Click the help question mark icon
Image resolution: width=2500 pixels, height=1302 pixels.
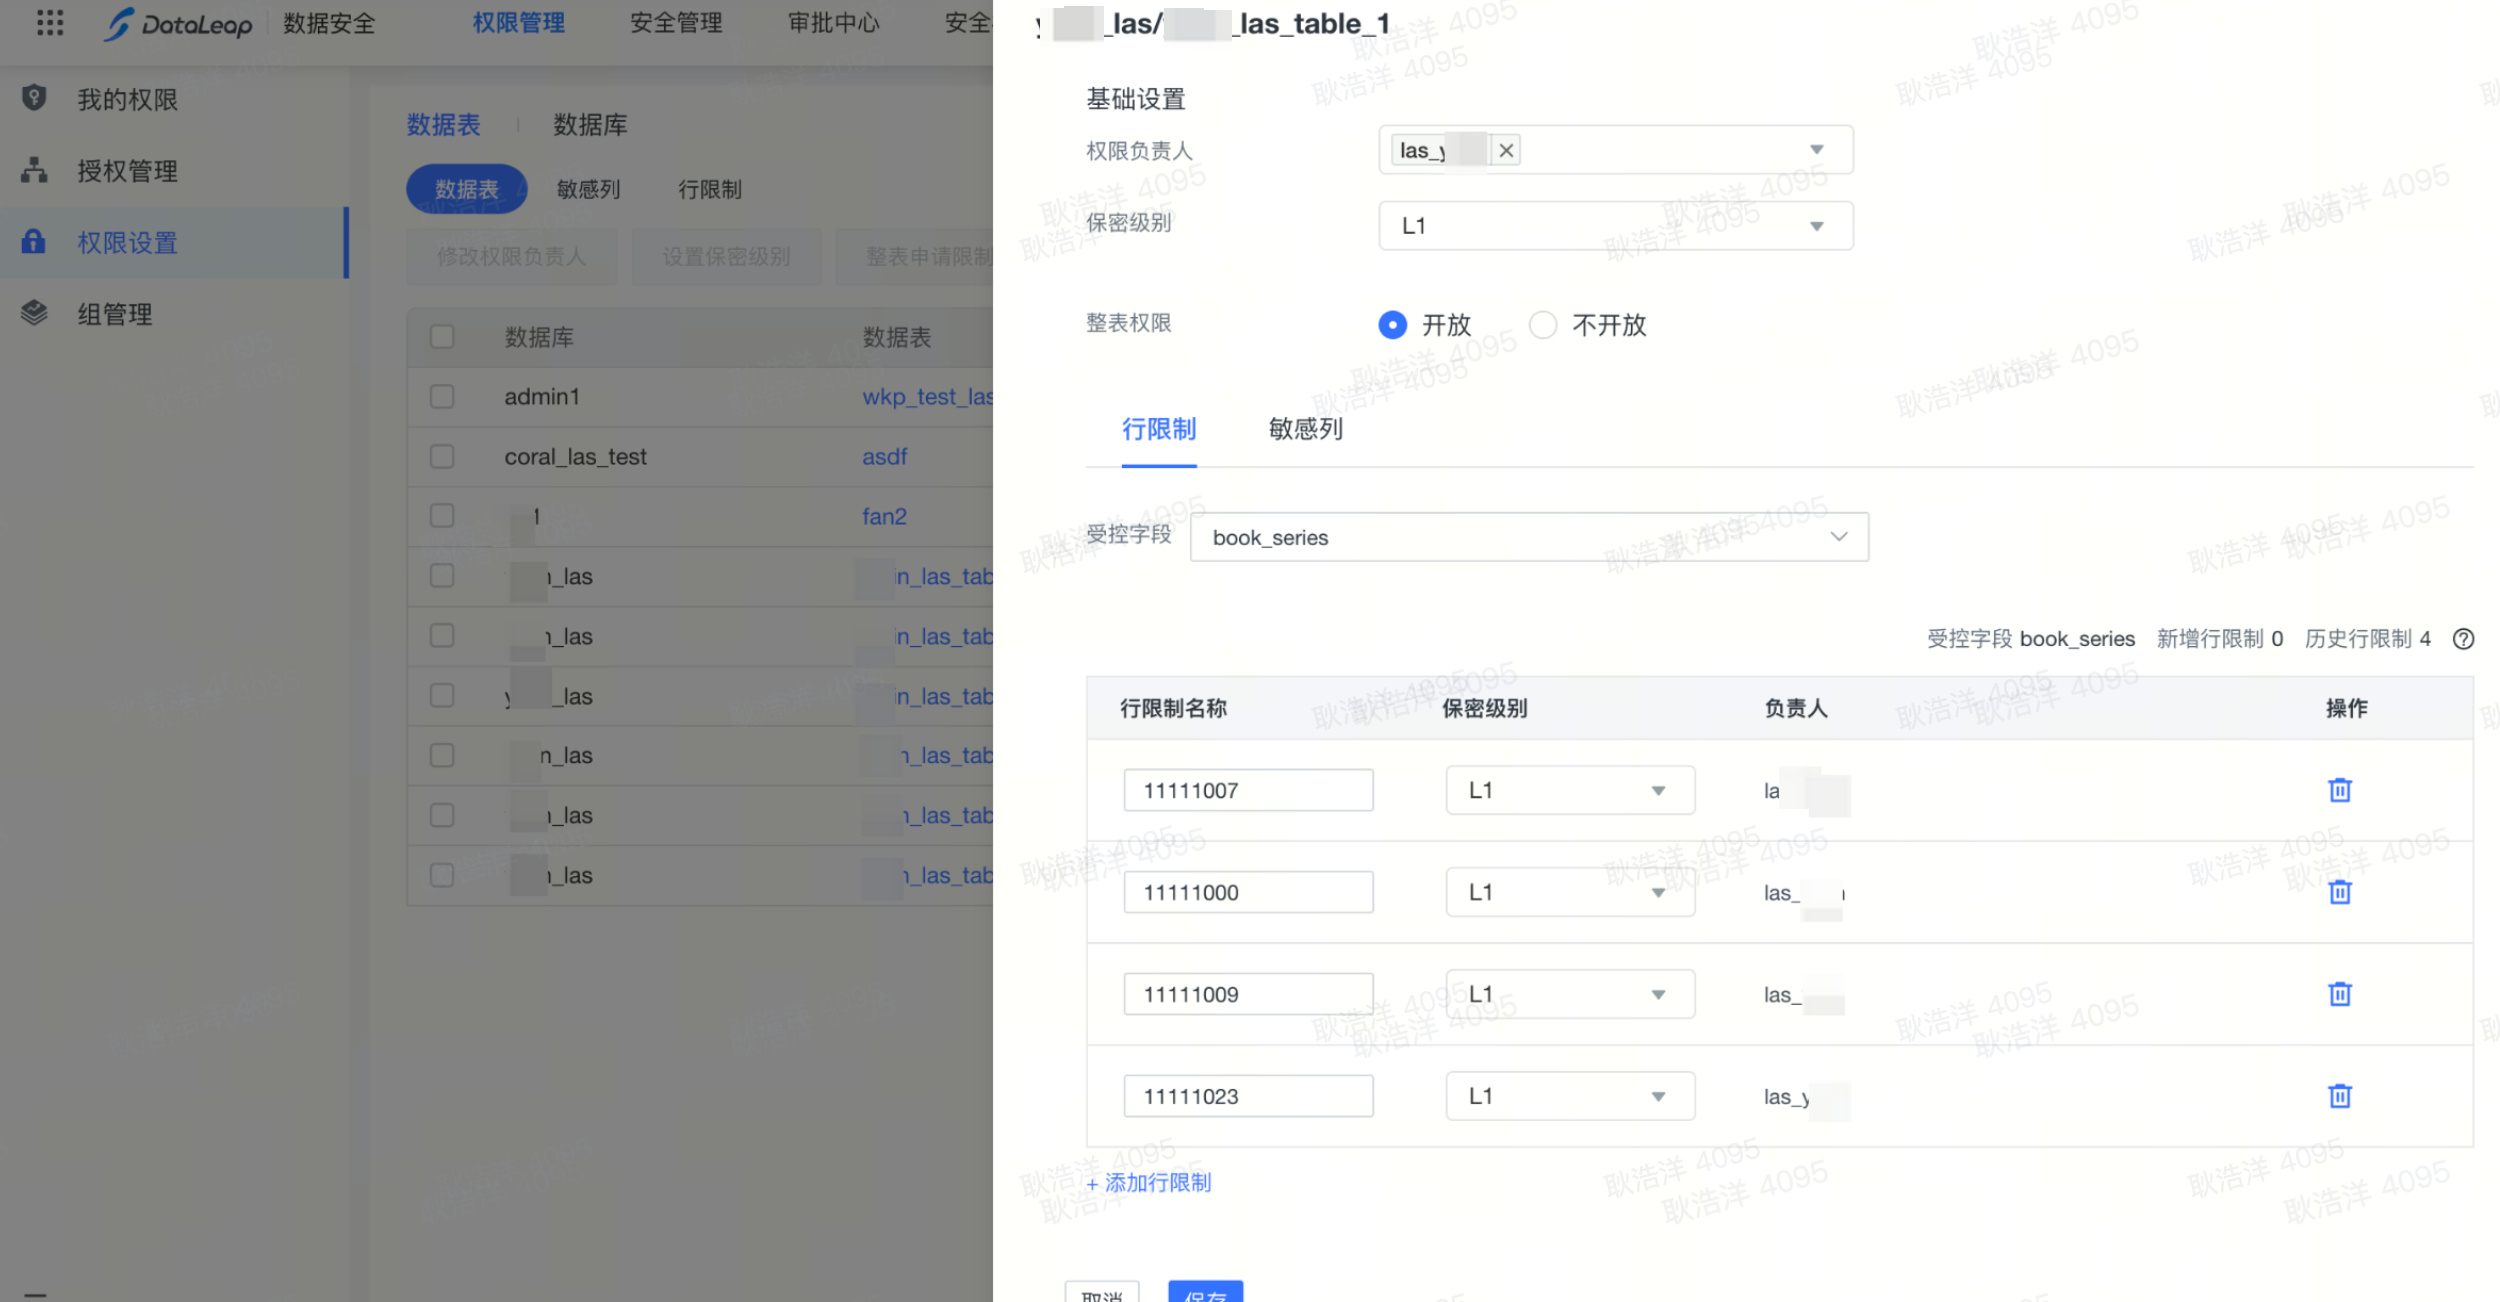tap(2463, 639)
